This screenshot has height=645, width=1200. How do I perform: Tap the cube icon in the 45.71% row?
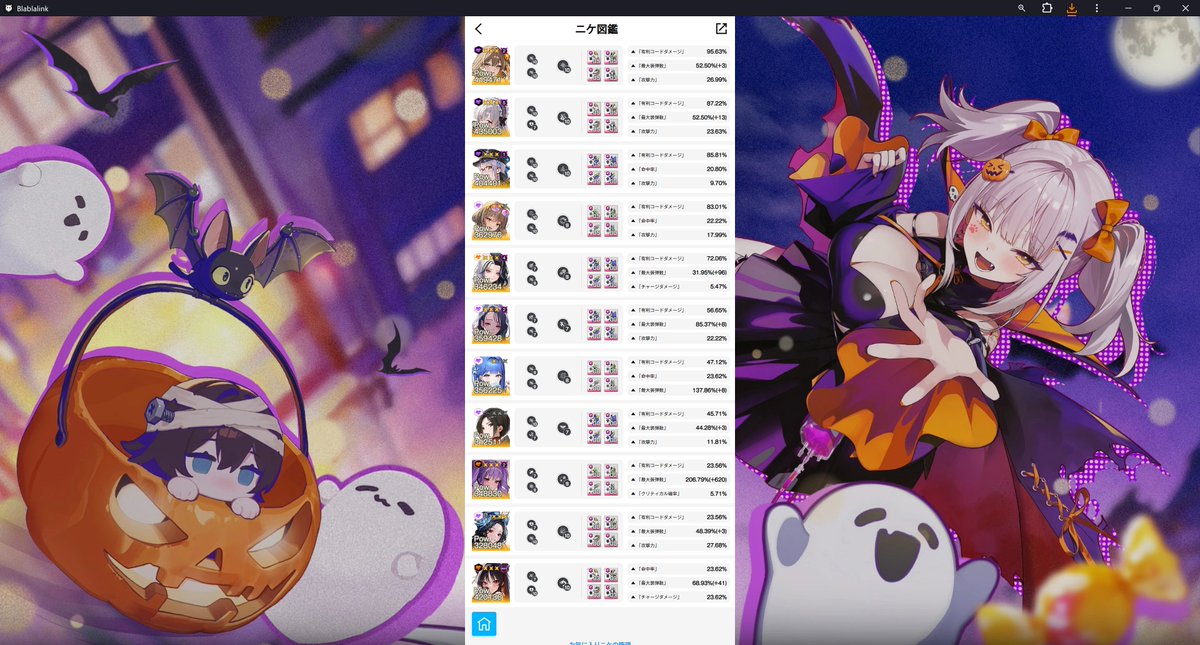563,429
